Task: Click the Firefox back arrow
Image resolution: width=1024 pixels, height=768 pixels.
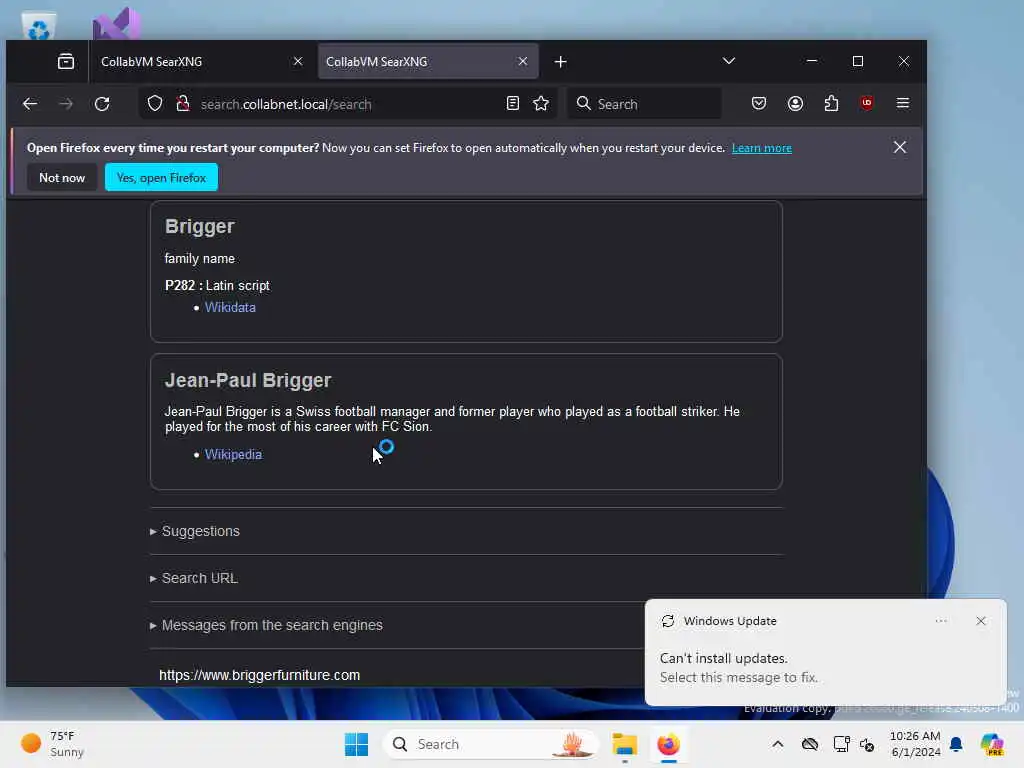Action: coord(30,104)
